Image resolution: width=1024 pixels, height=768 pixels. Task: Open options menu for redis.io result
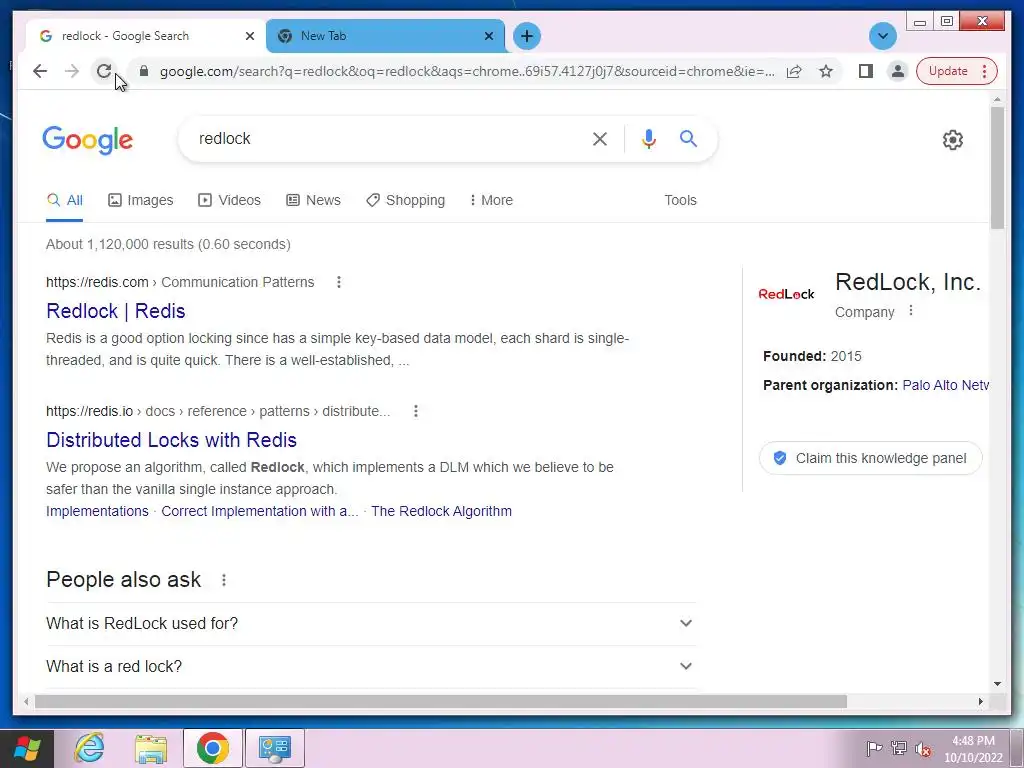pyautogui.click(x=415, y=411)
